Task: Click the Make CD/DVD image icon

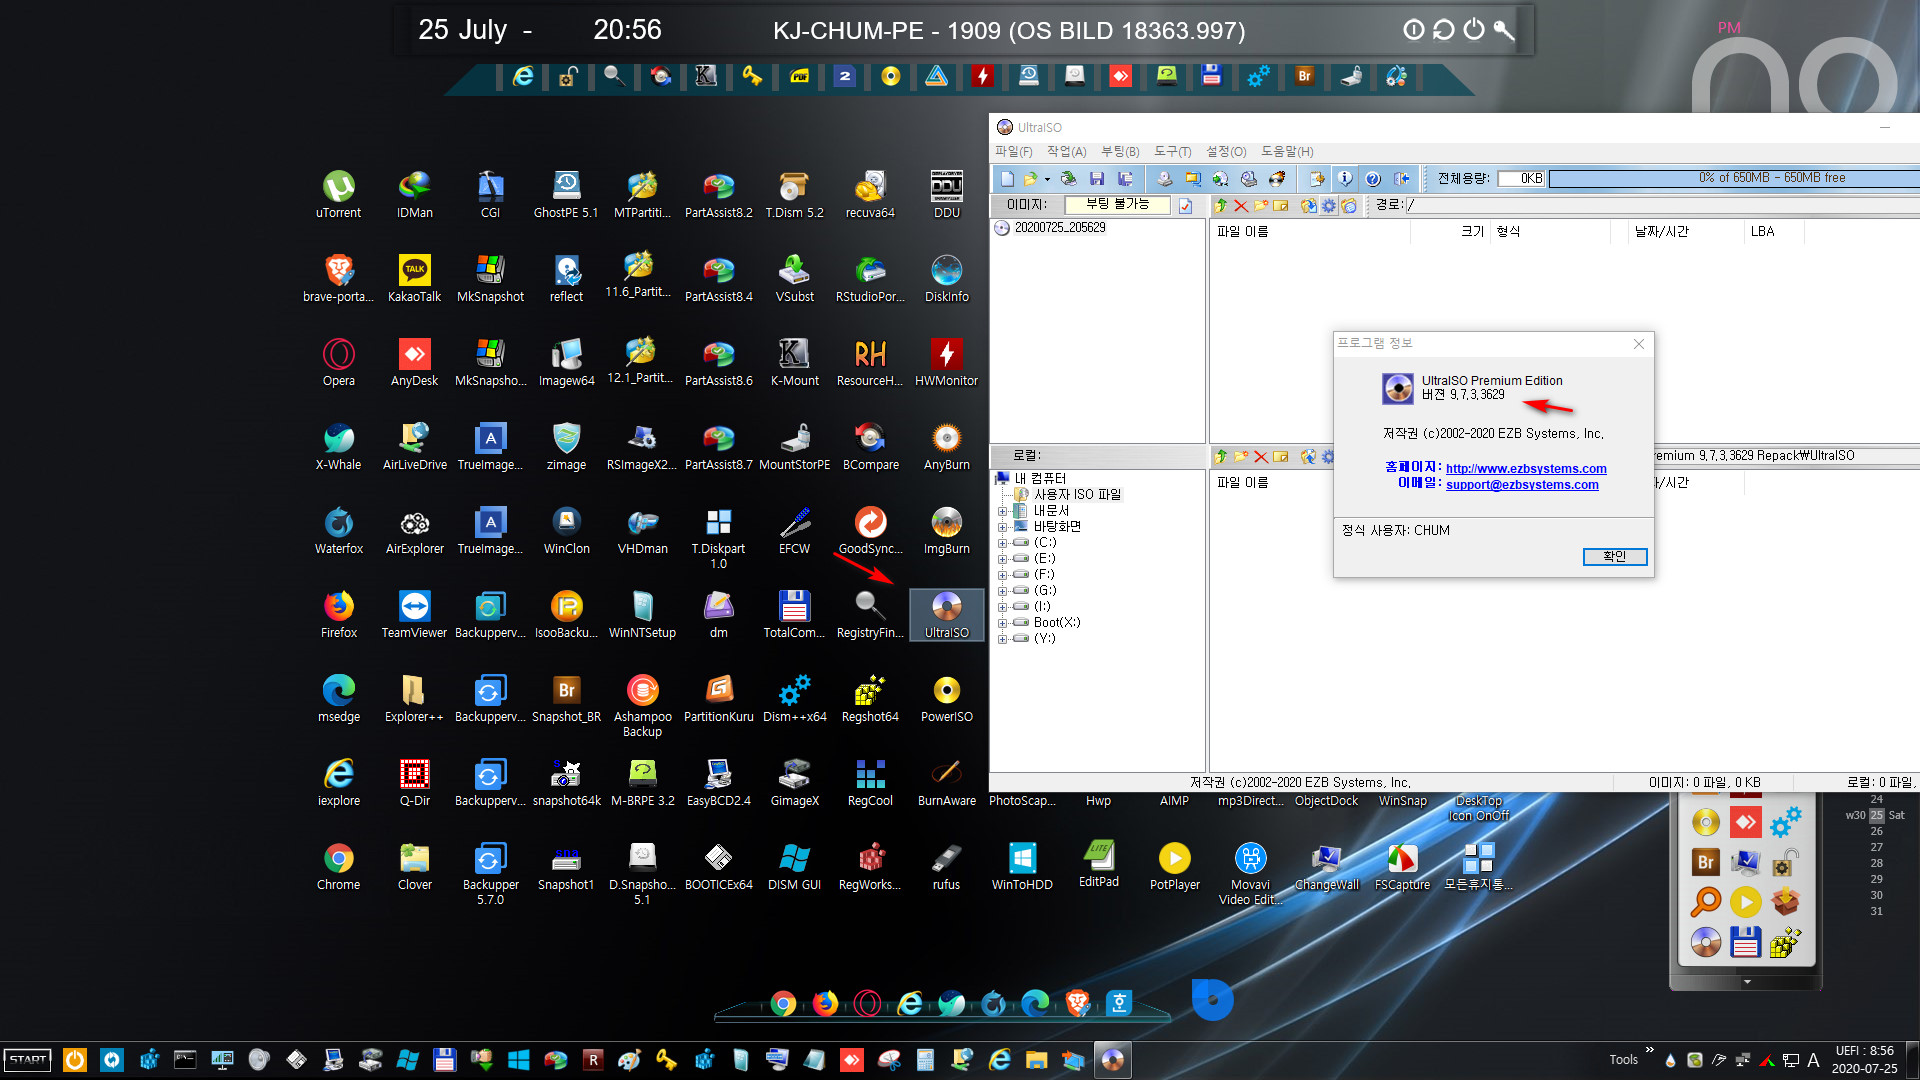Action: coord(1165,179)
